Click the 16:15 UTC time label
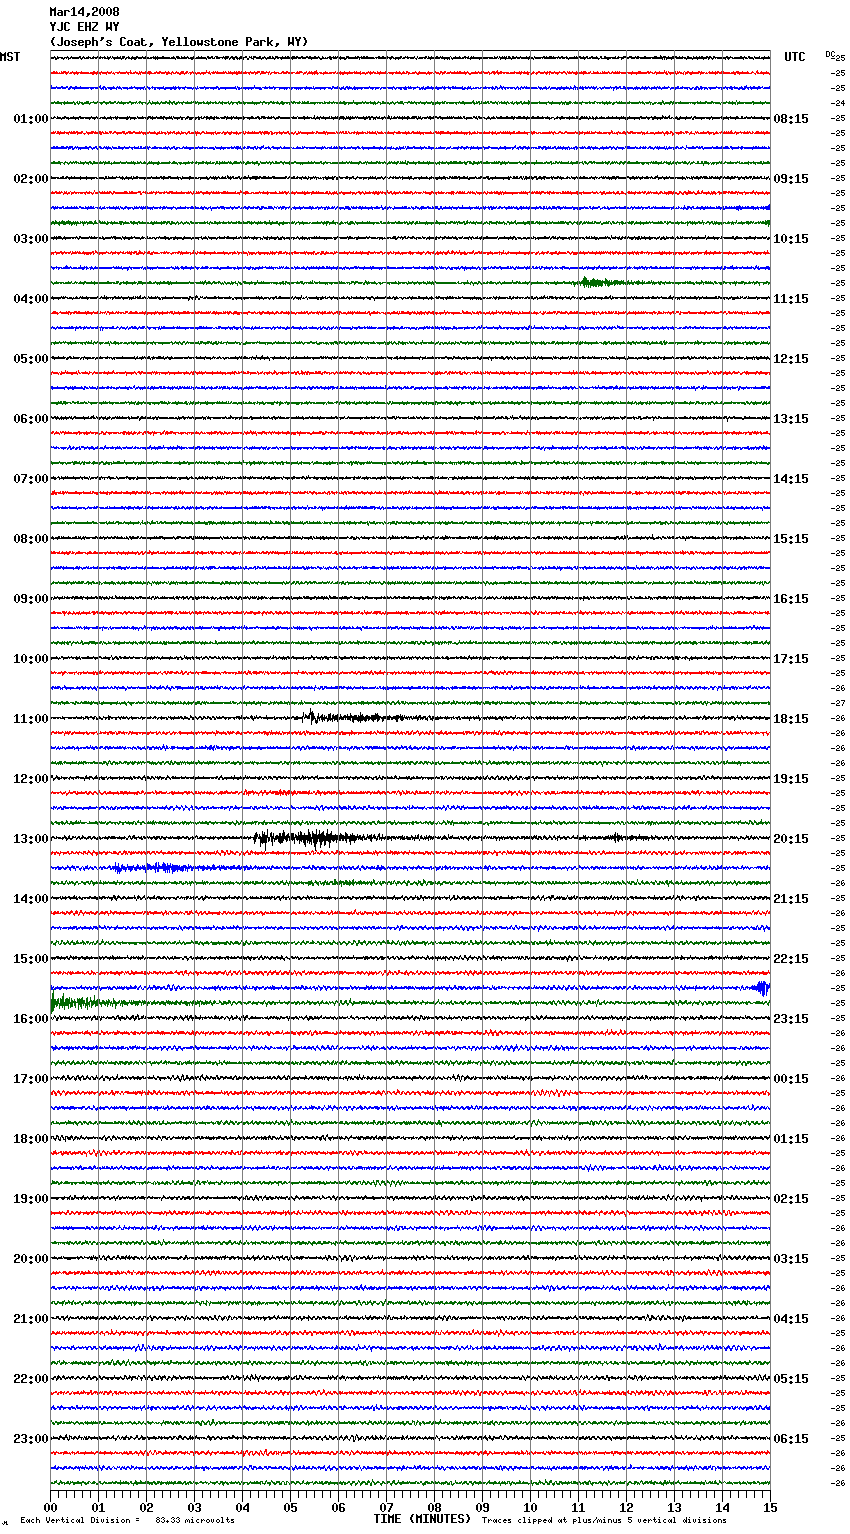This screenshot has height=1534, width=850. [x=791, y=599]
